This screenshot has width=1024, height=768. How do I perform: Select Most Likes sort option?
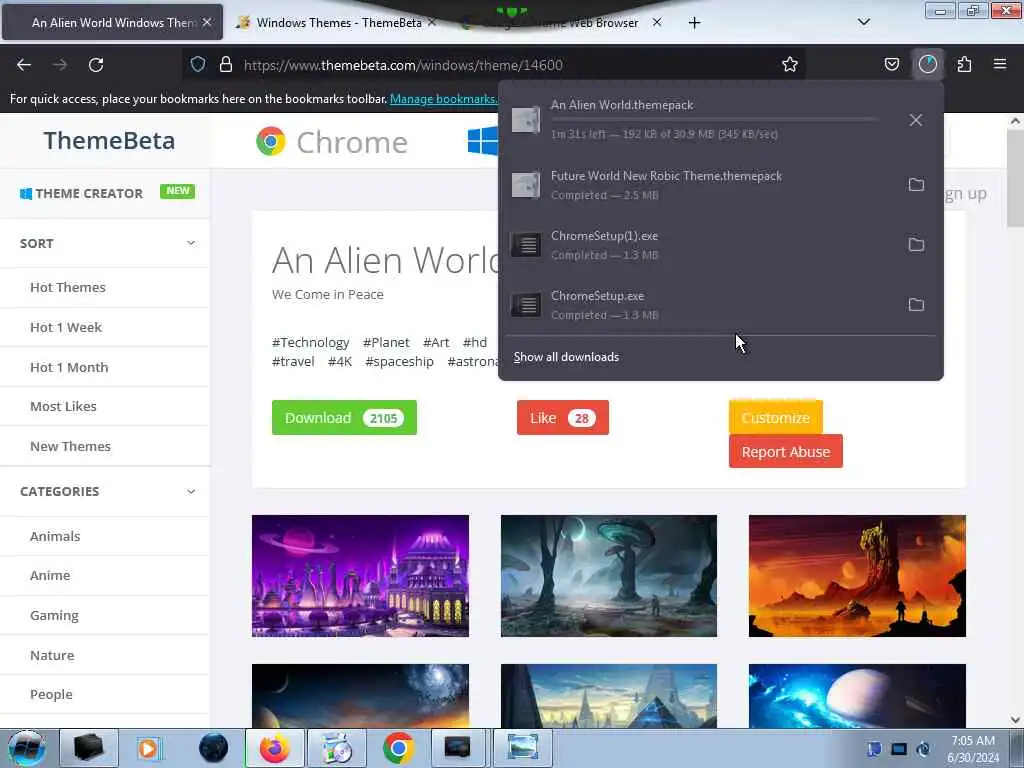click(63, 406)
